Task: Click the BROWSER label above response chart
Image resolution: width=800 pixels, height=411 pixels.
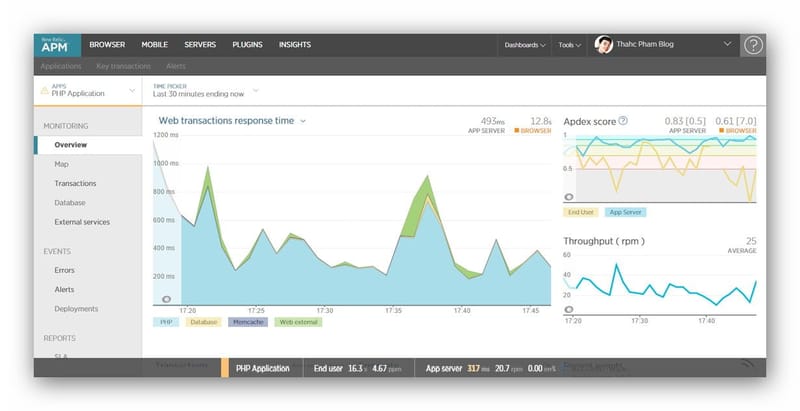Action: coord(533,131)
